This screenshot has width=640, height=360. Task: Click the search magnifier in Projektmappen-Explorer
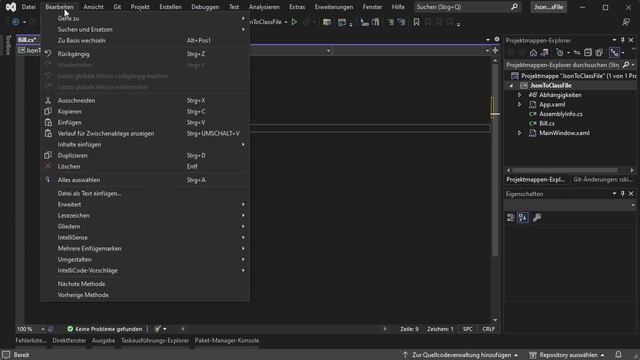pos(626,65)
